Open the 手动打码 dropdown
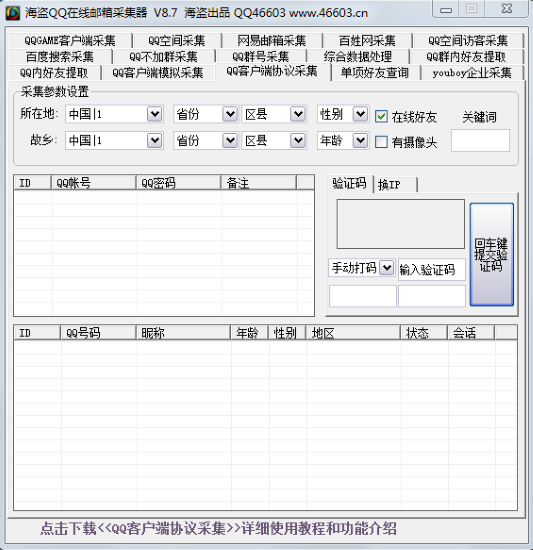Screen dimensions: 533x550 coord(362,268)
